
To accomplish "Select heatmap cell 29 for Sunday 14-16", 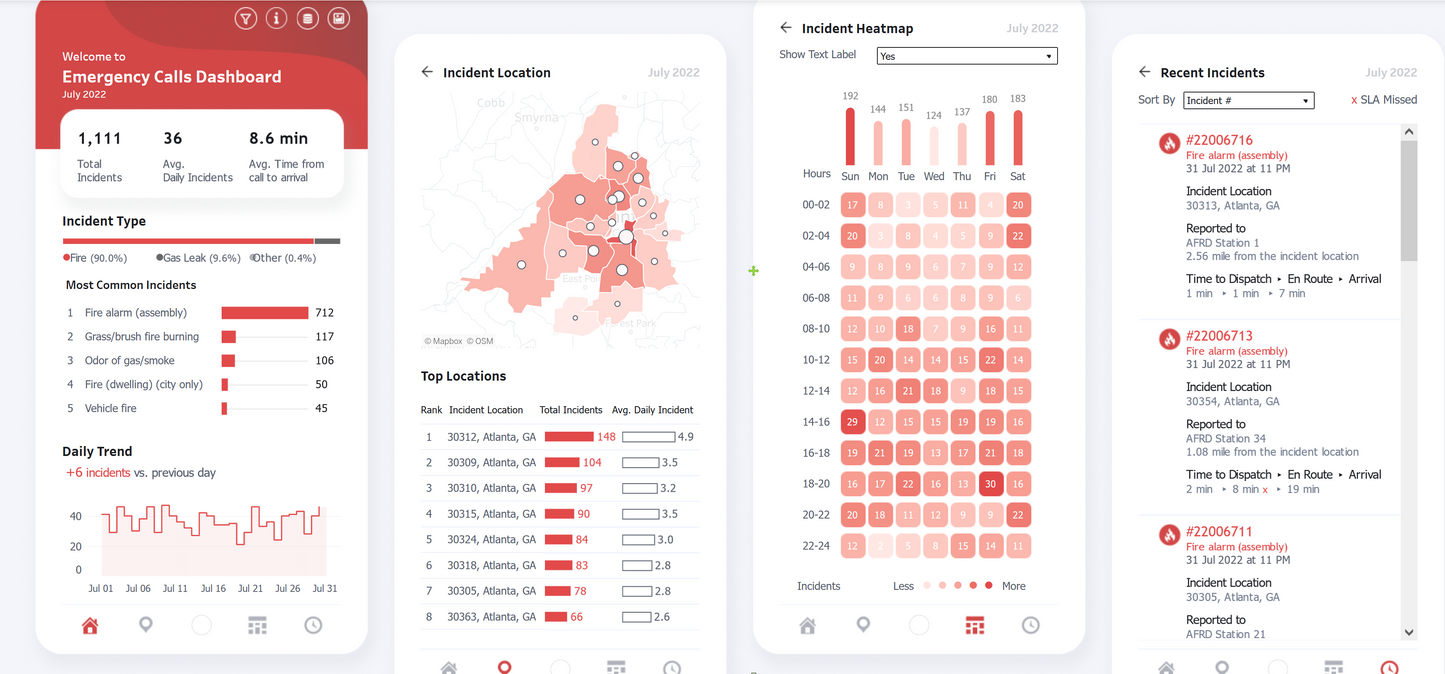I will 852,422.
